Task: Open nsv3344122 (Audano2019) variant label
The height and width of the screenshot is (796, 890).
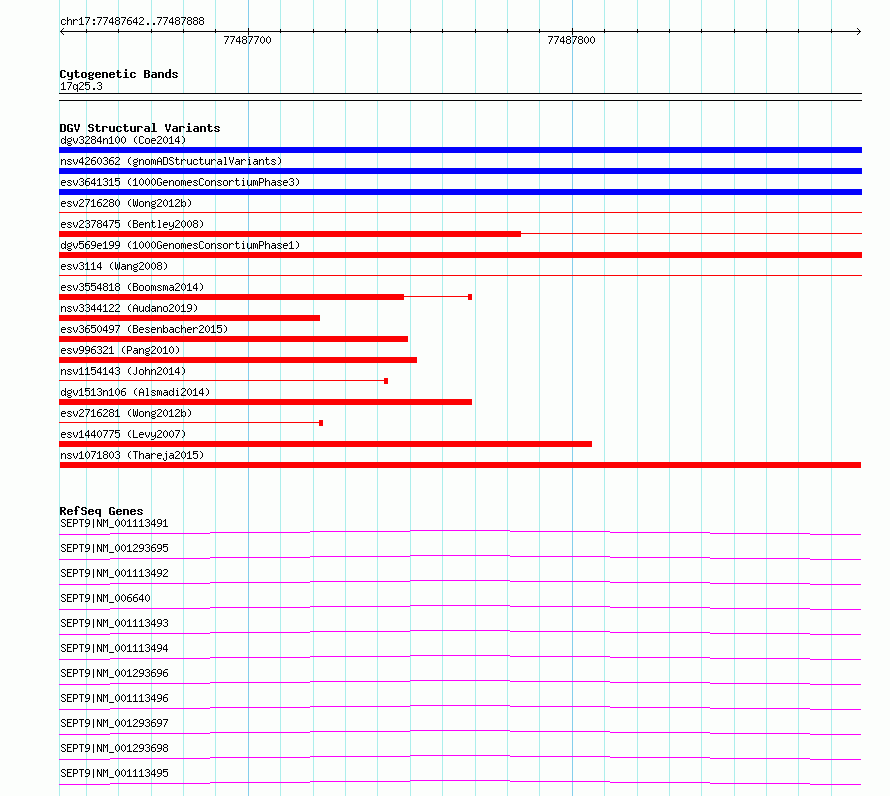Action: [129, 308]
